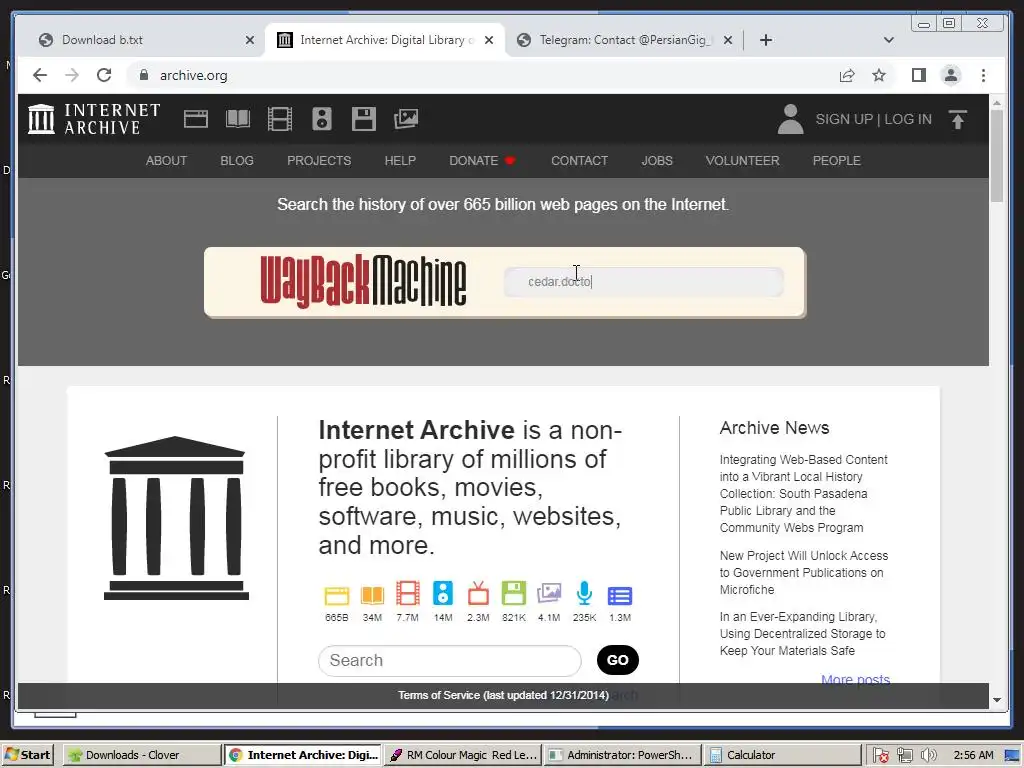This screenshot has width=1024, height=768.
Task: Open the HELP menu item
Action: coord(400,161)
